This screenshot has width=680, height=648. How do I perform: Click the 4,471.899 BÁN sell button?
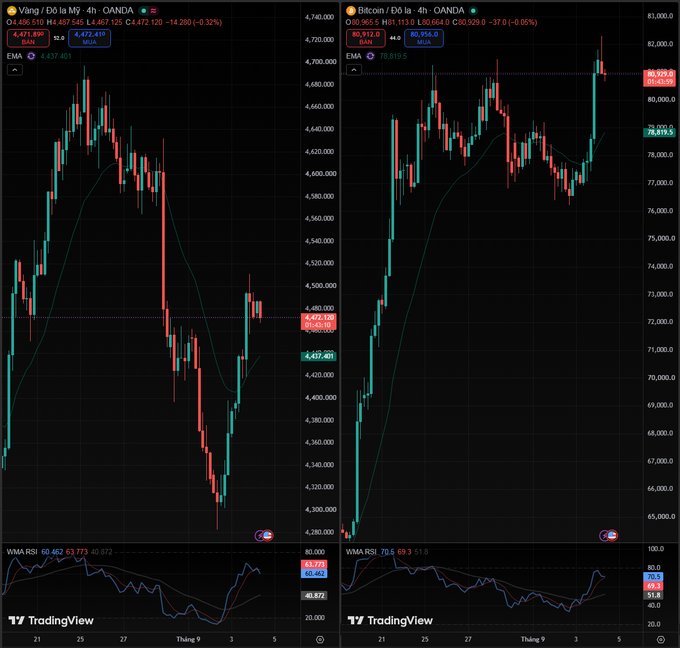pos(28,38)
